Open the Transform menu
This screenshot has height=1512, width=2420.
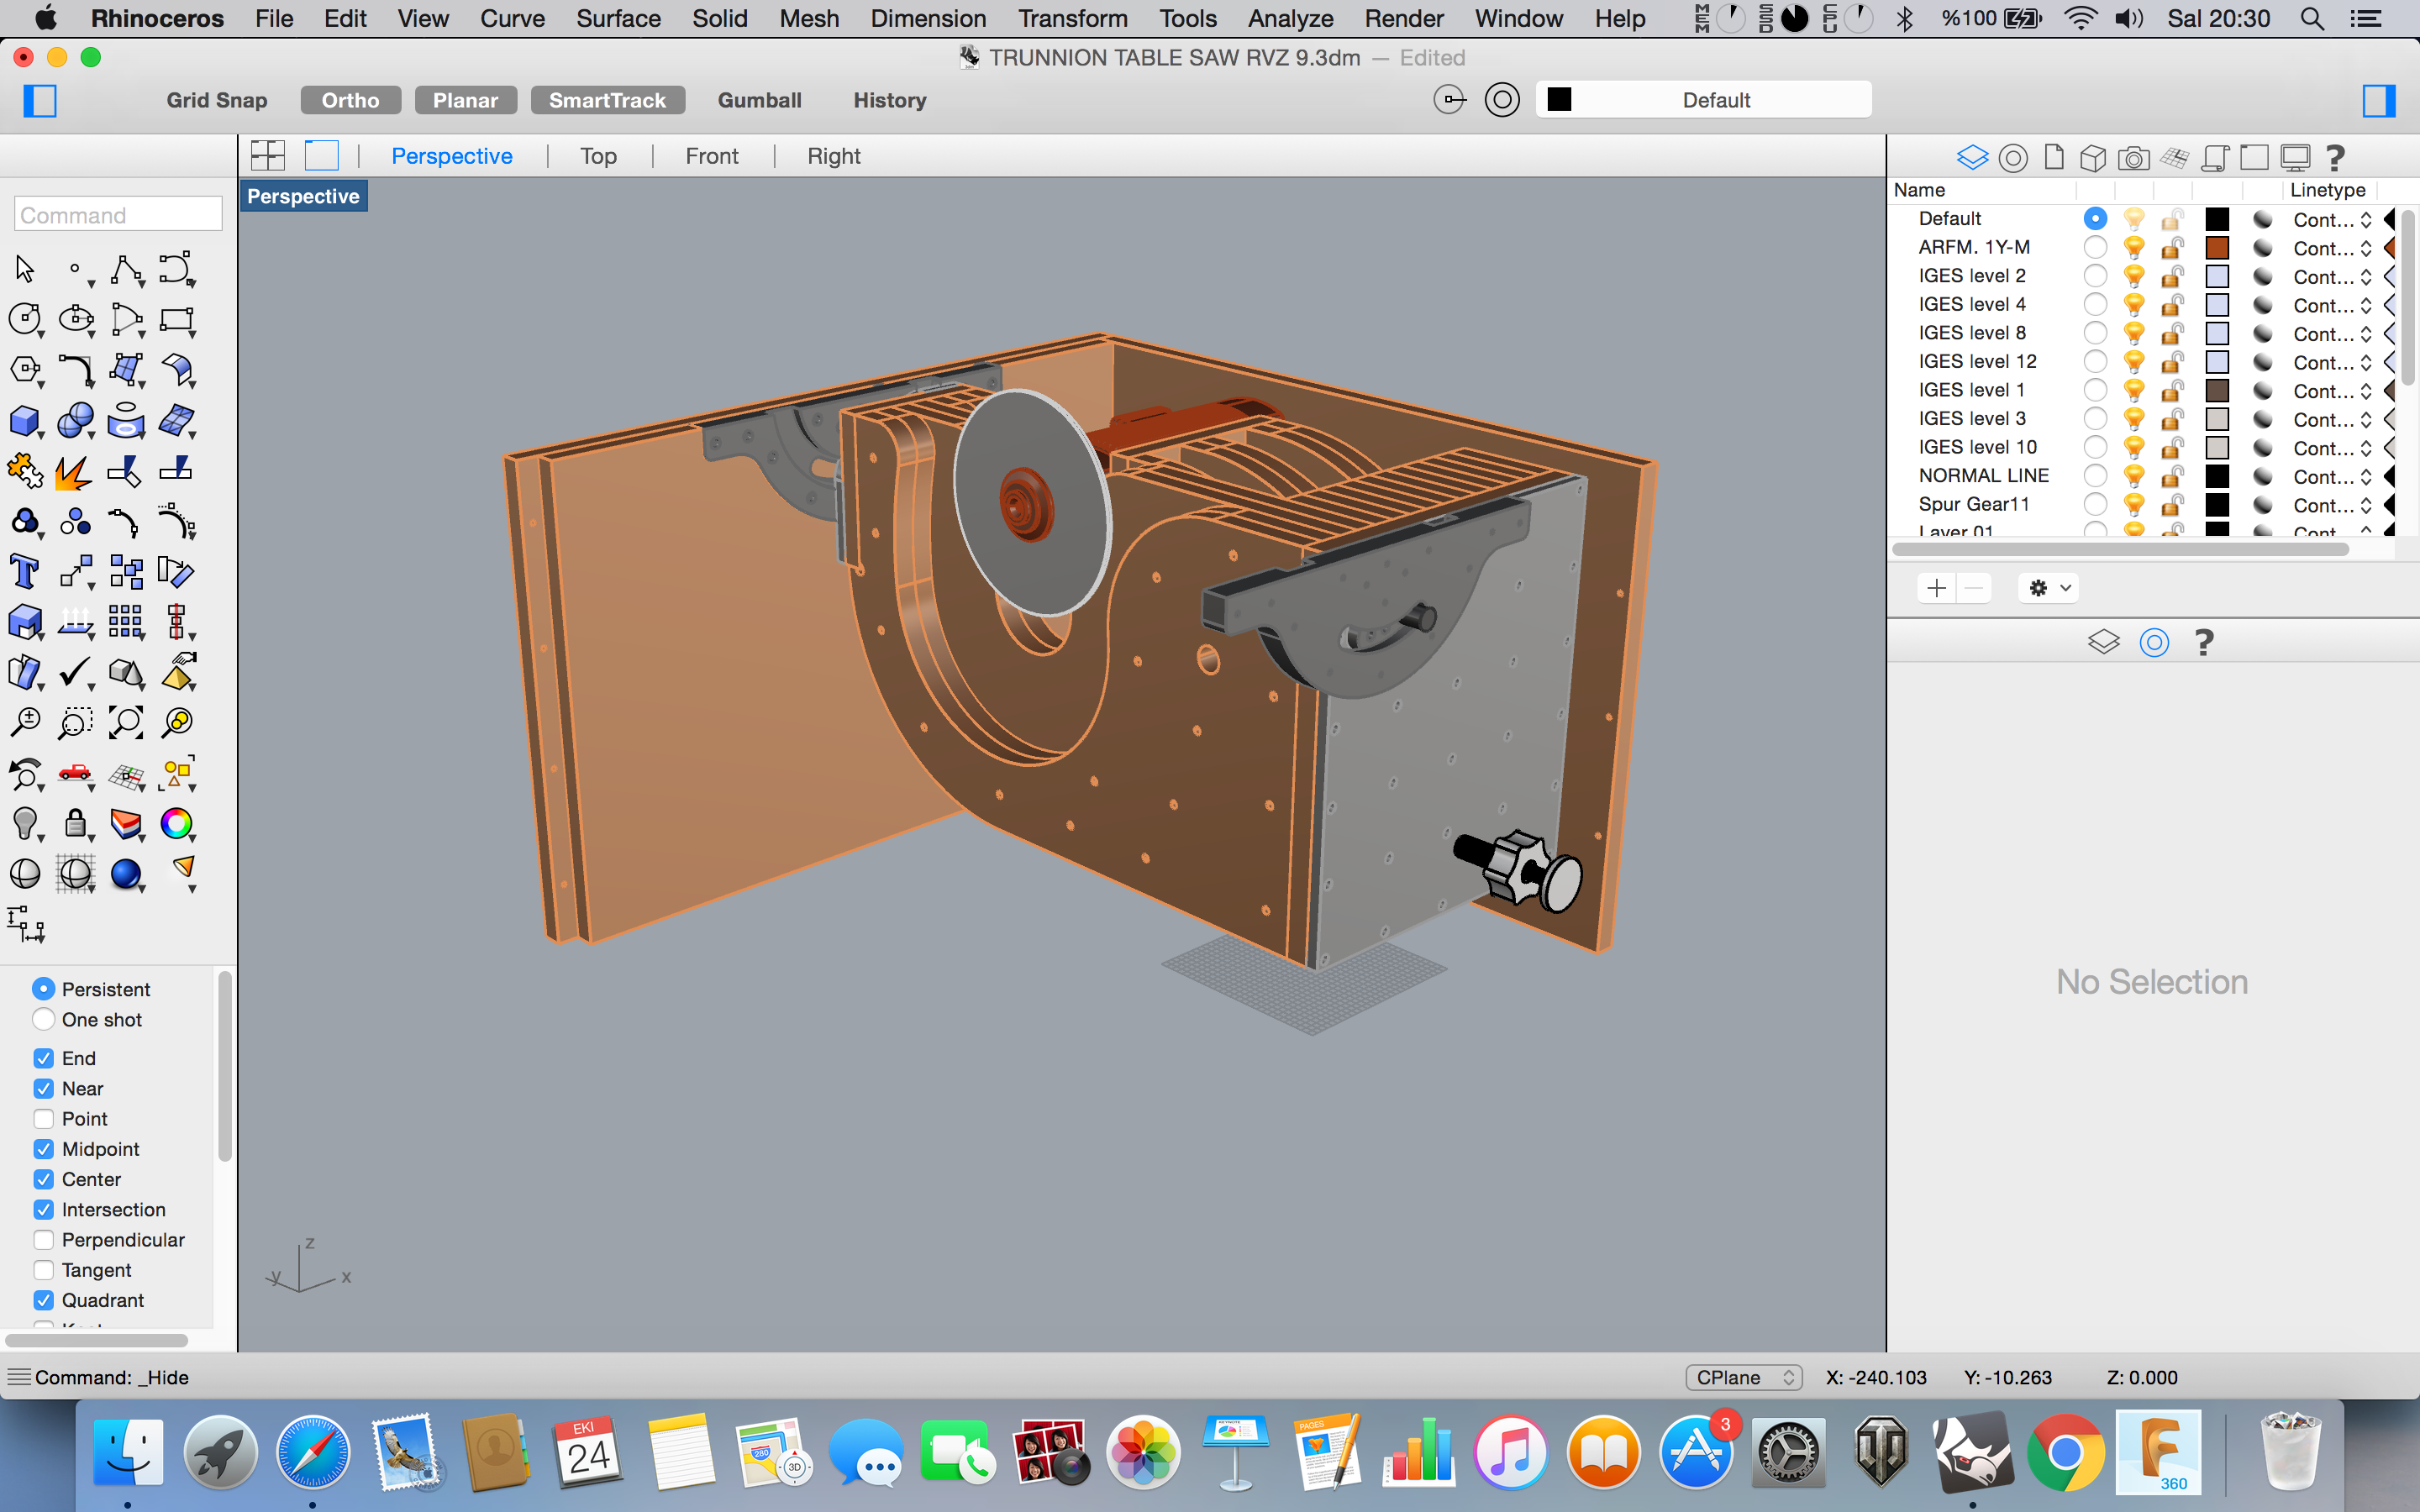[1072, 18]
